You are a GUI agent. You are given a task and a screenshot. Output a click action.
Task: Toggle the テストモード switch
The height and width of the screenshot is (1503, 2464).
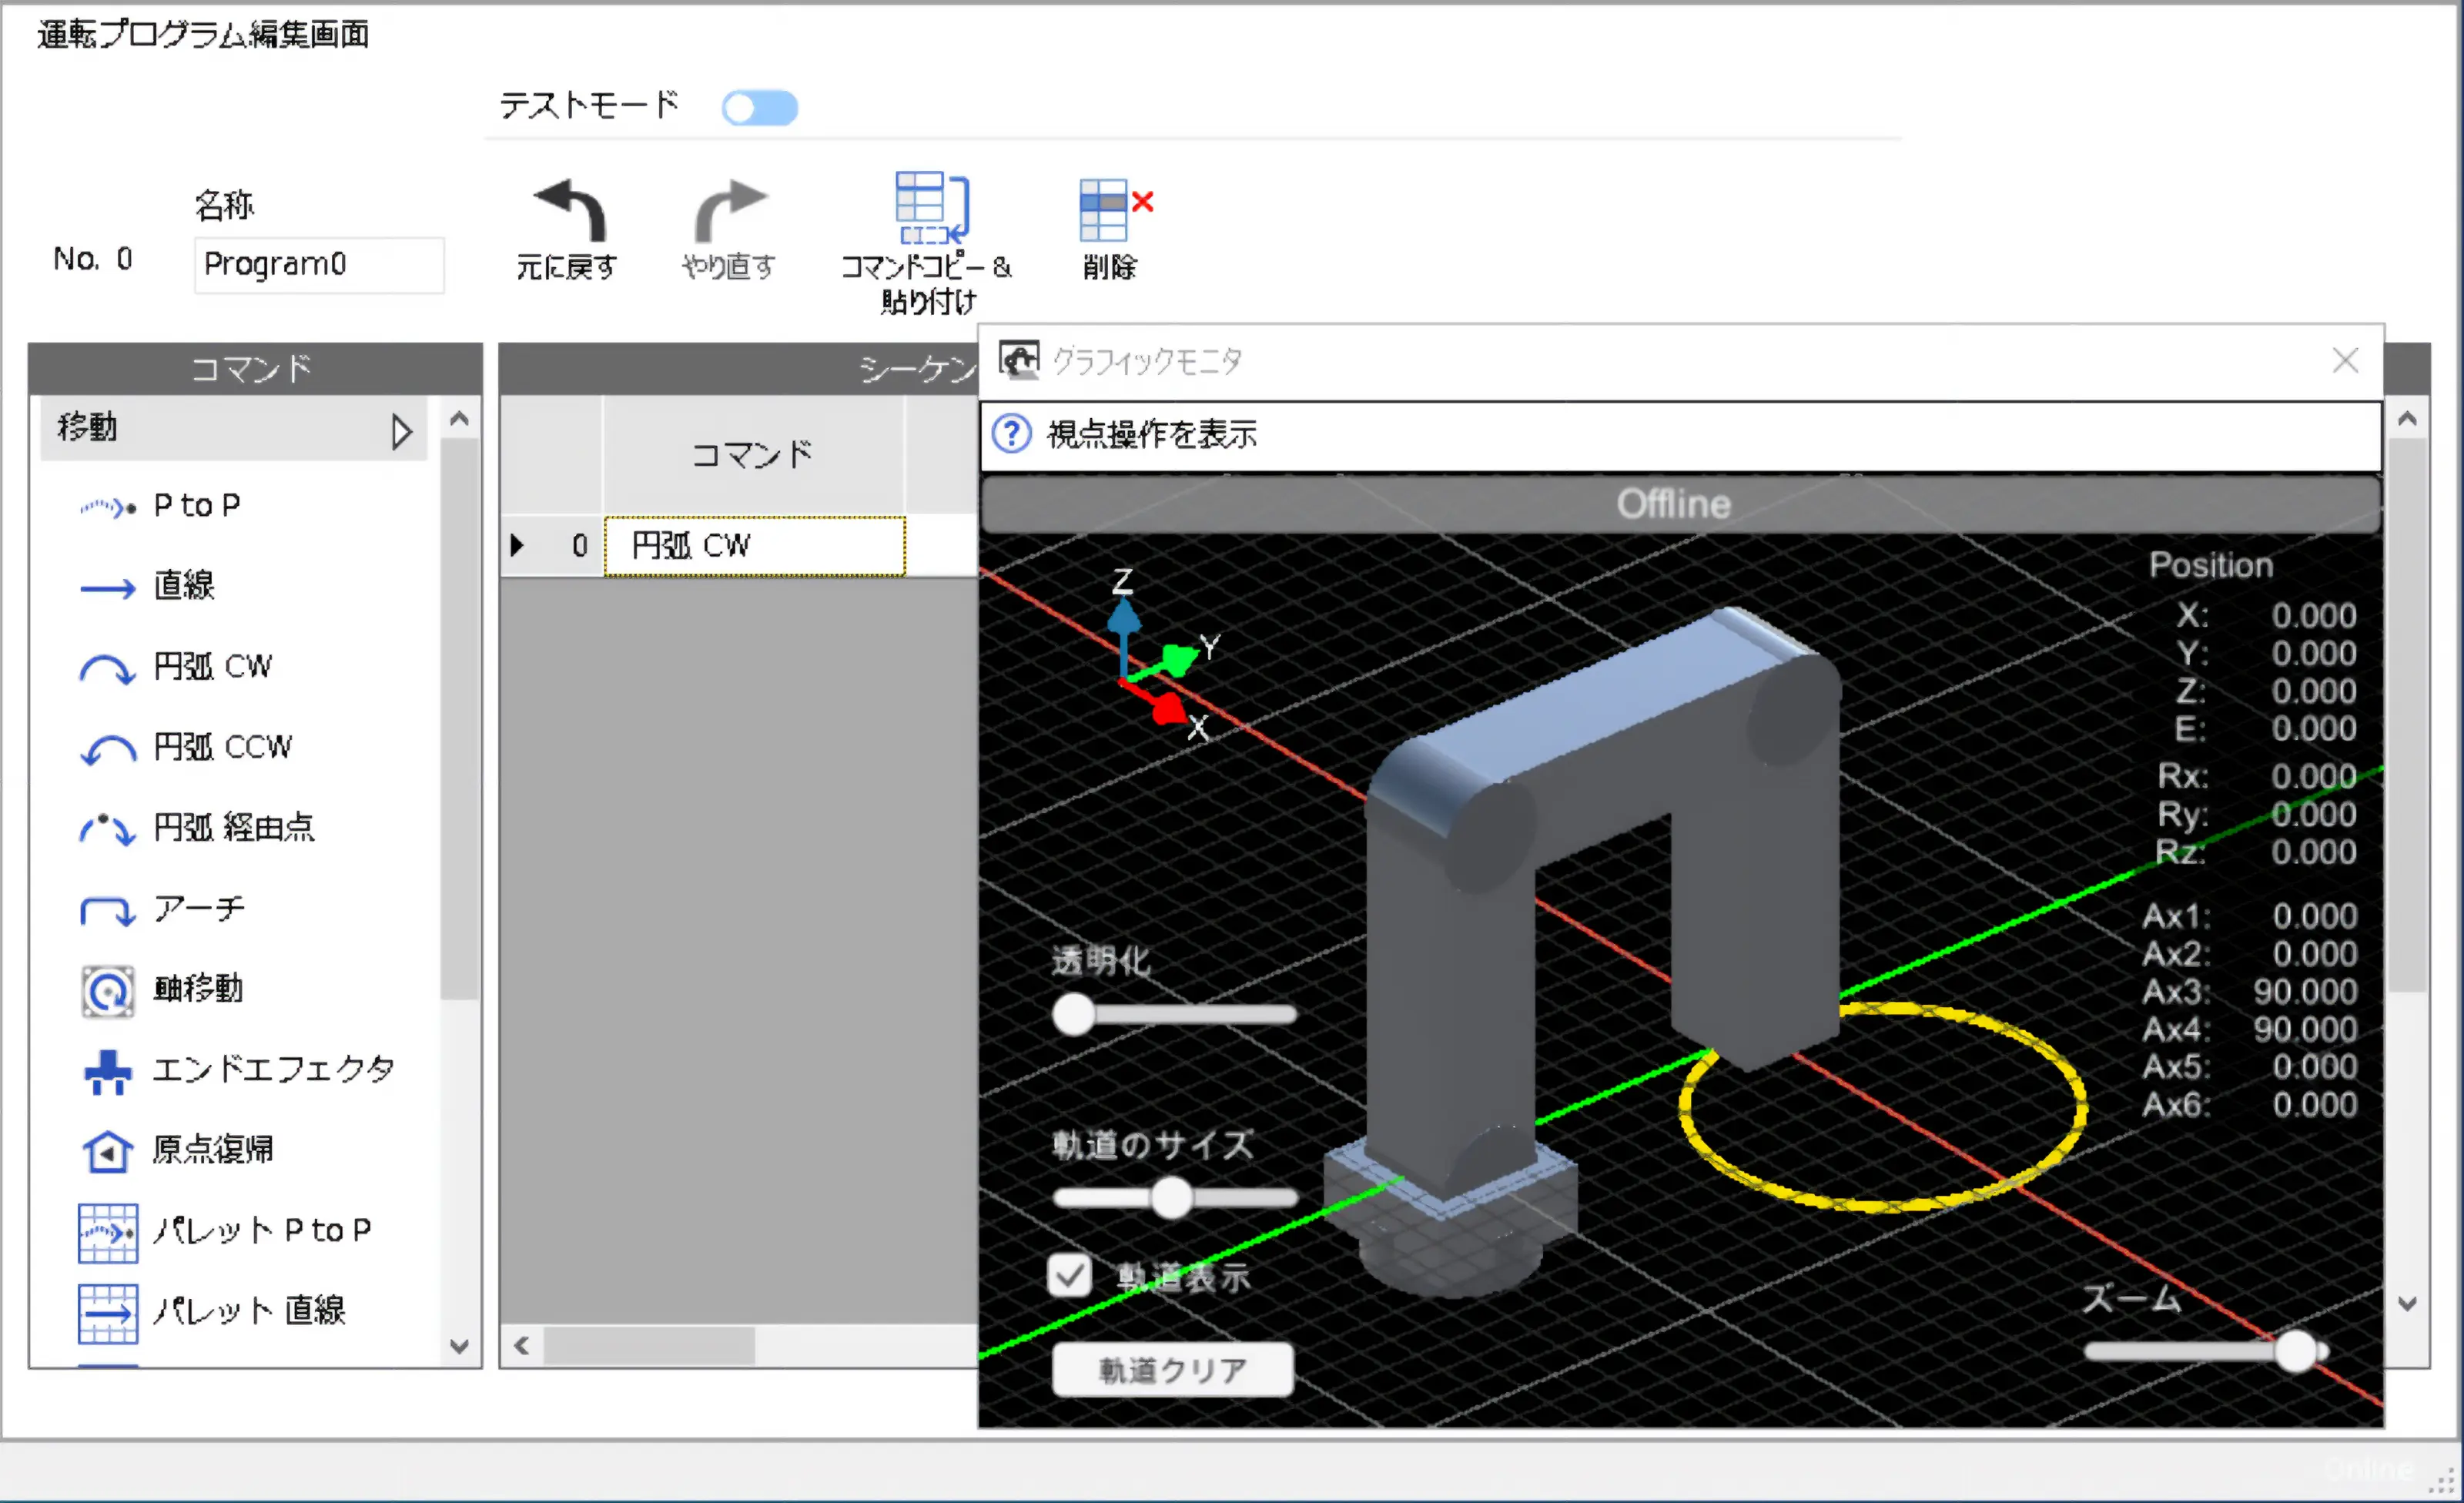(x=760, y=108)
